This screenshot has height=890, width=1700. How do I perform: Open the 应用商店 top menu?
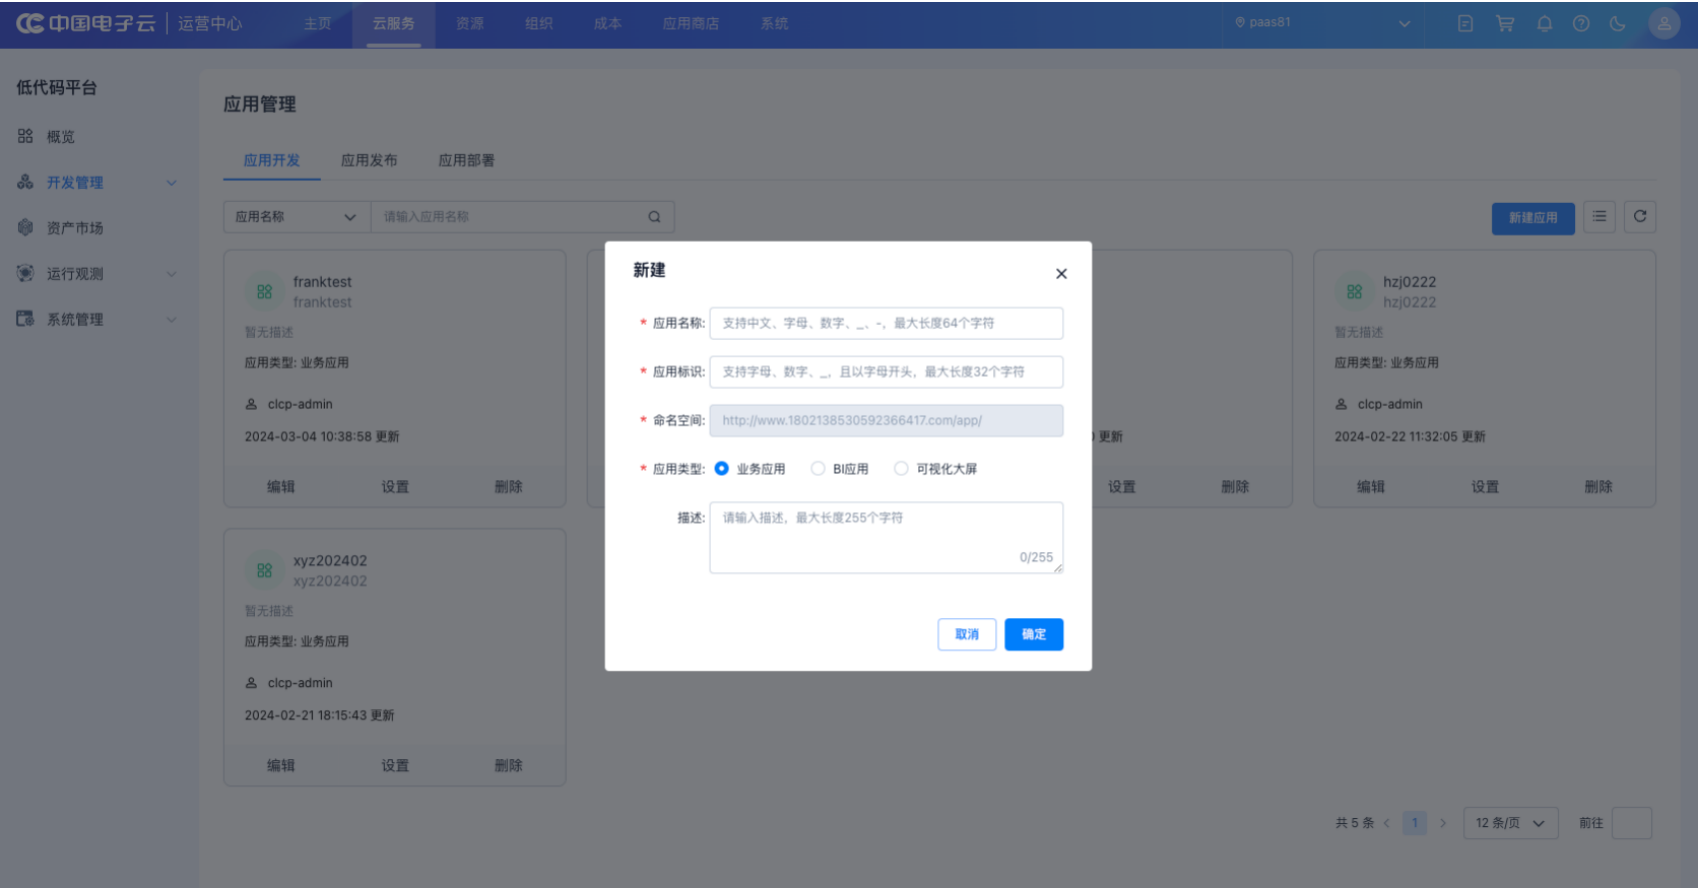(691, 23)
